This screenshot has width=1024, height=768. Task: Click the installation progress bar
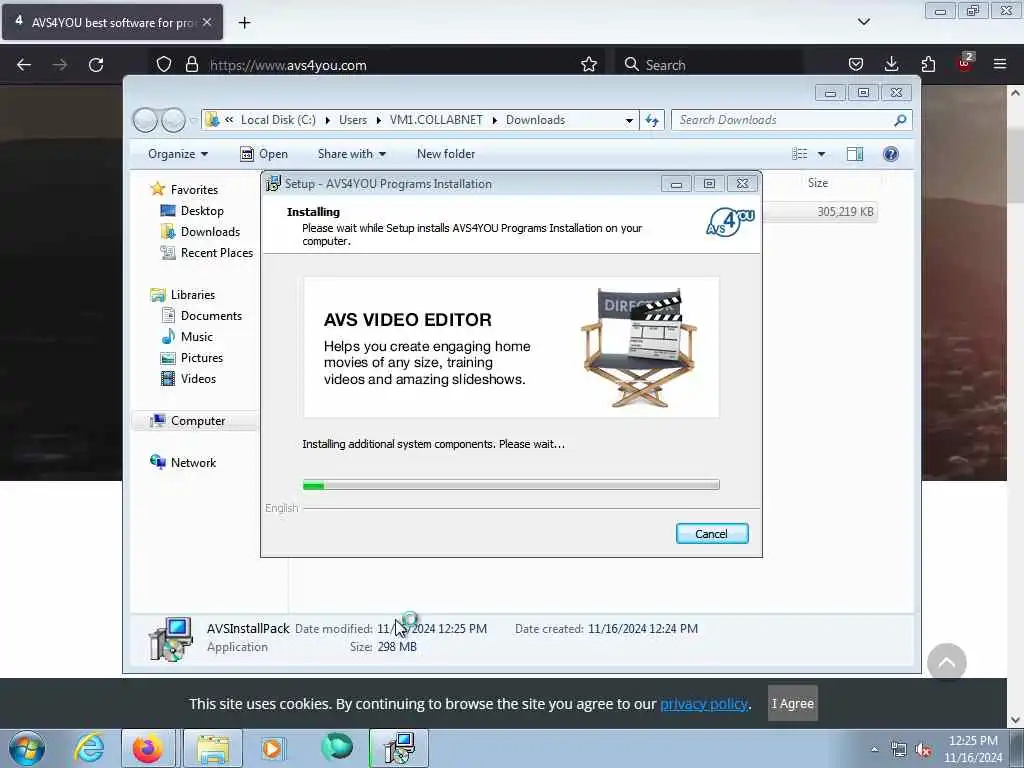(x=511, y=485)
